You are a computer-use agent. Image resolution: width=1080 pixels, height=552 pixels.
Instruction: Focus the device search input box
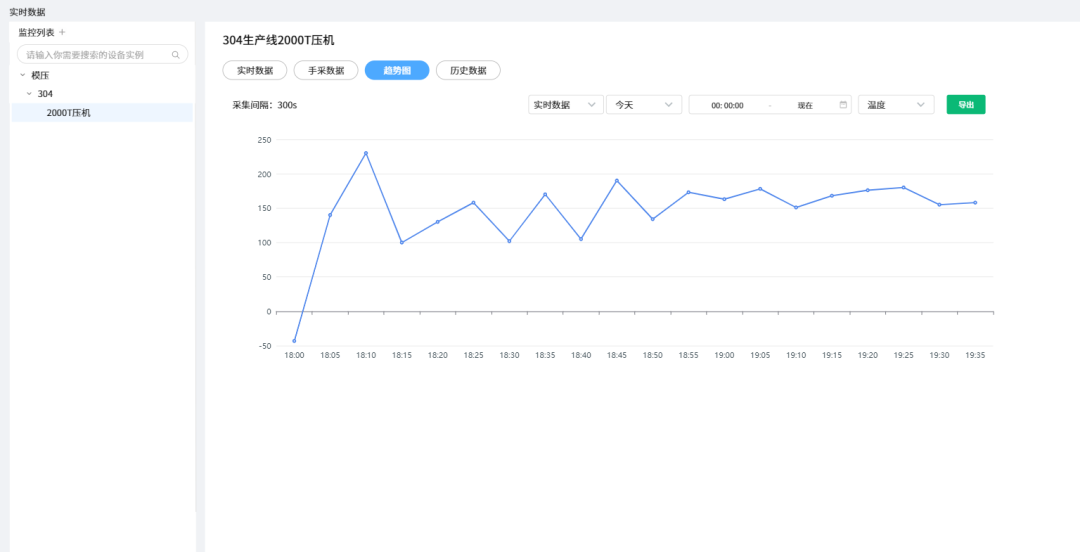tap(97, 55)
